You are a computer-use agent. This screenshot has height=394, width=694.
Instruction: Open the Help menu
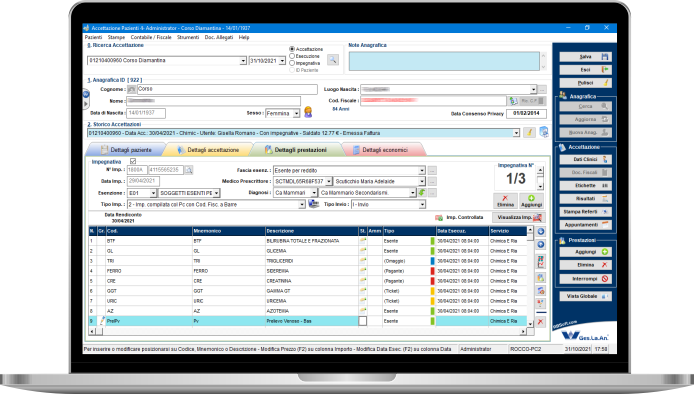pos(244,38)
